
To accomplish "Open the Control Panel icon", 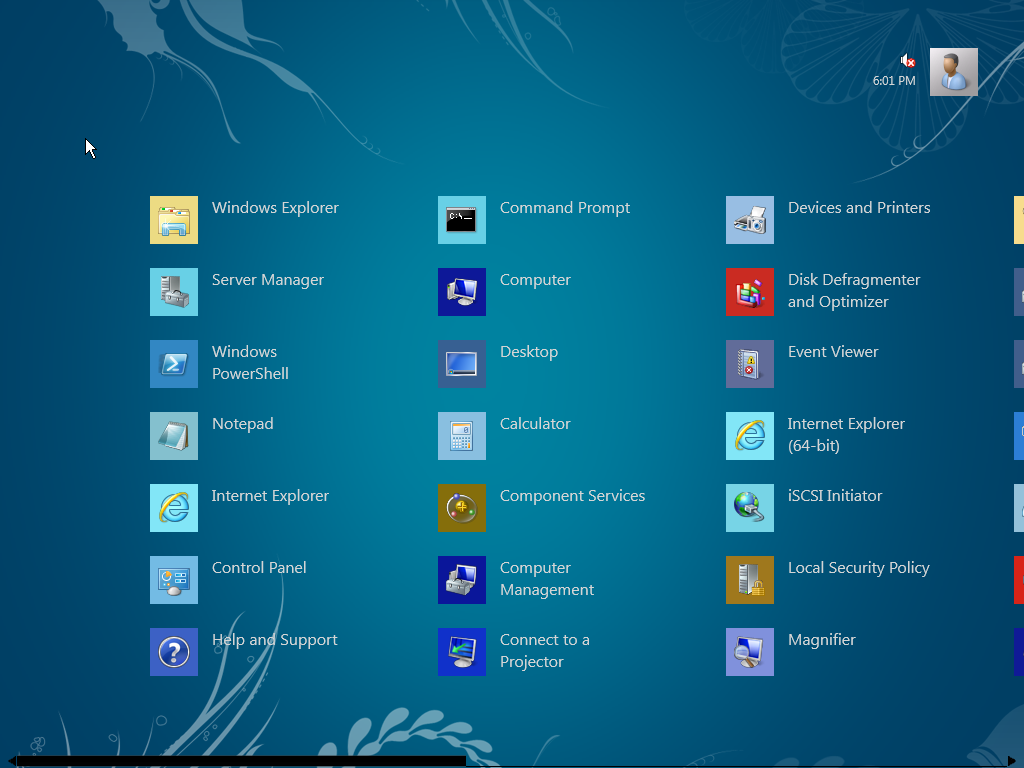I will click(174, 580).
